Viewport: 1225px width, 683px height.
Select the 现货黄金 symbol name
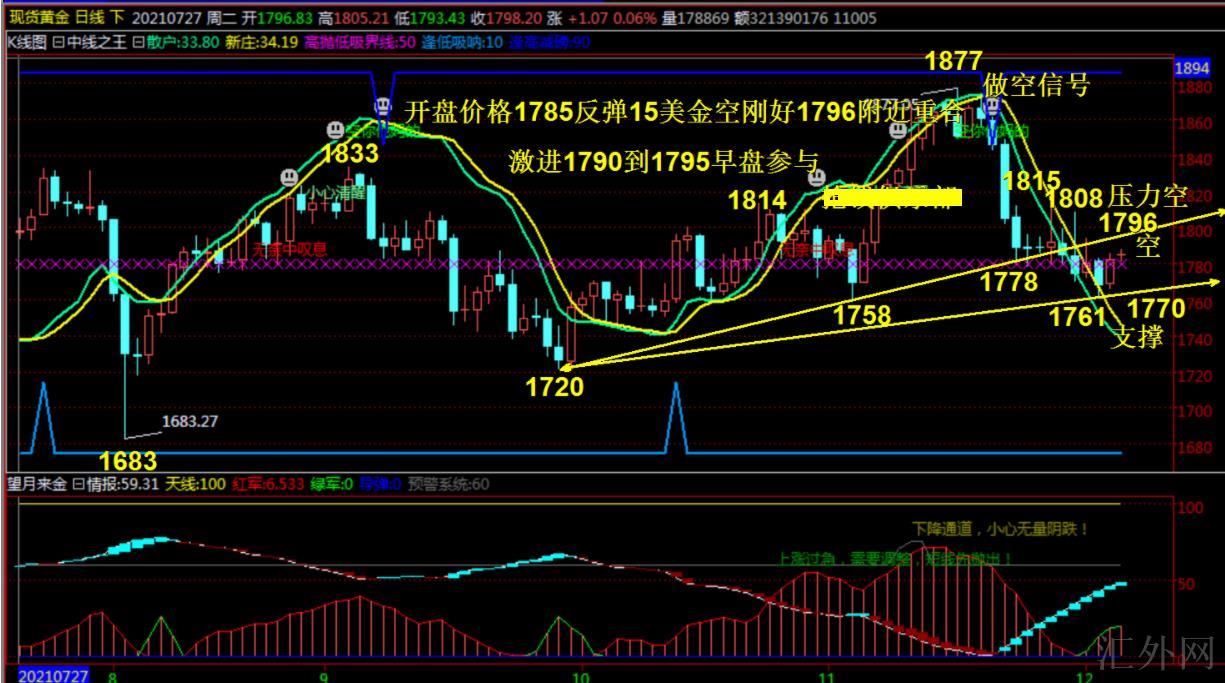37,18
